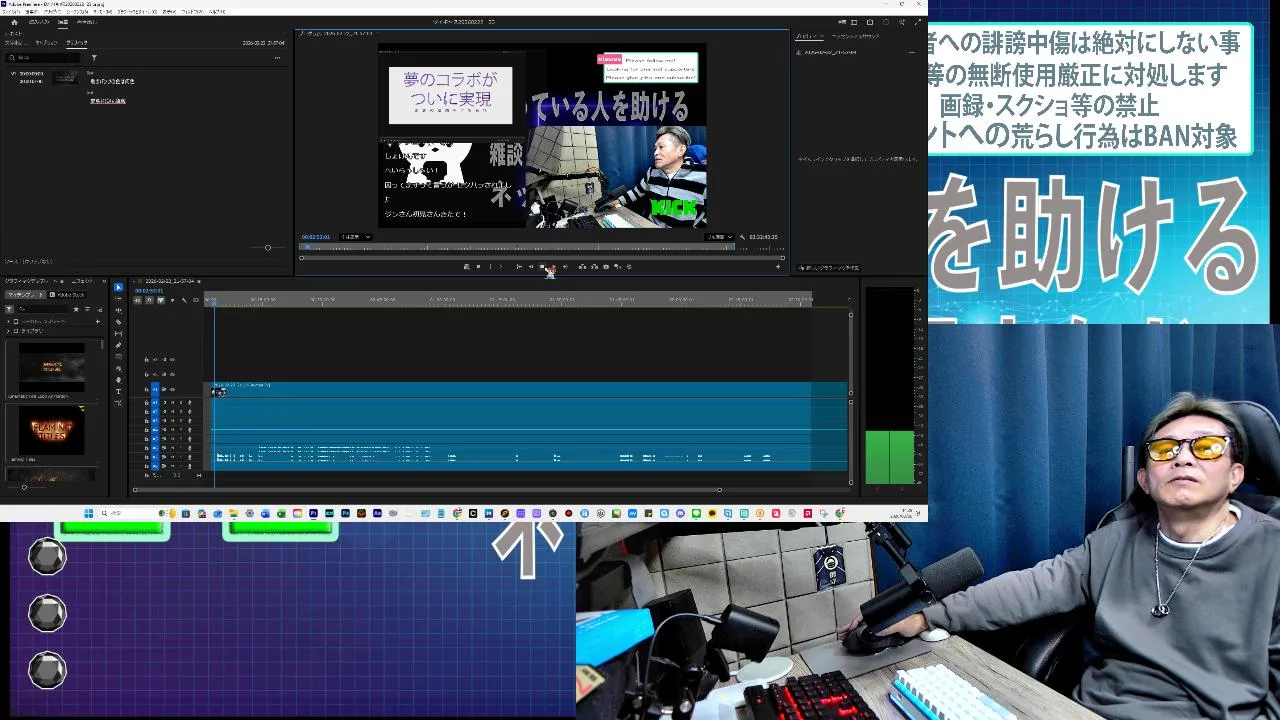Open the Program monitor zoom level dropdown
The height and width of the screenshot is (720, 1280).
pos(355,237)
